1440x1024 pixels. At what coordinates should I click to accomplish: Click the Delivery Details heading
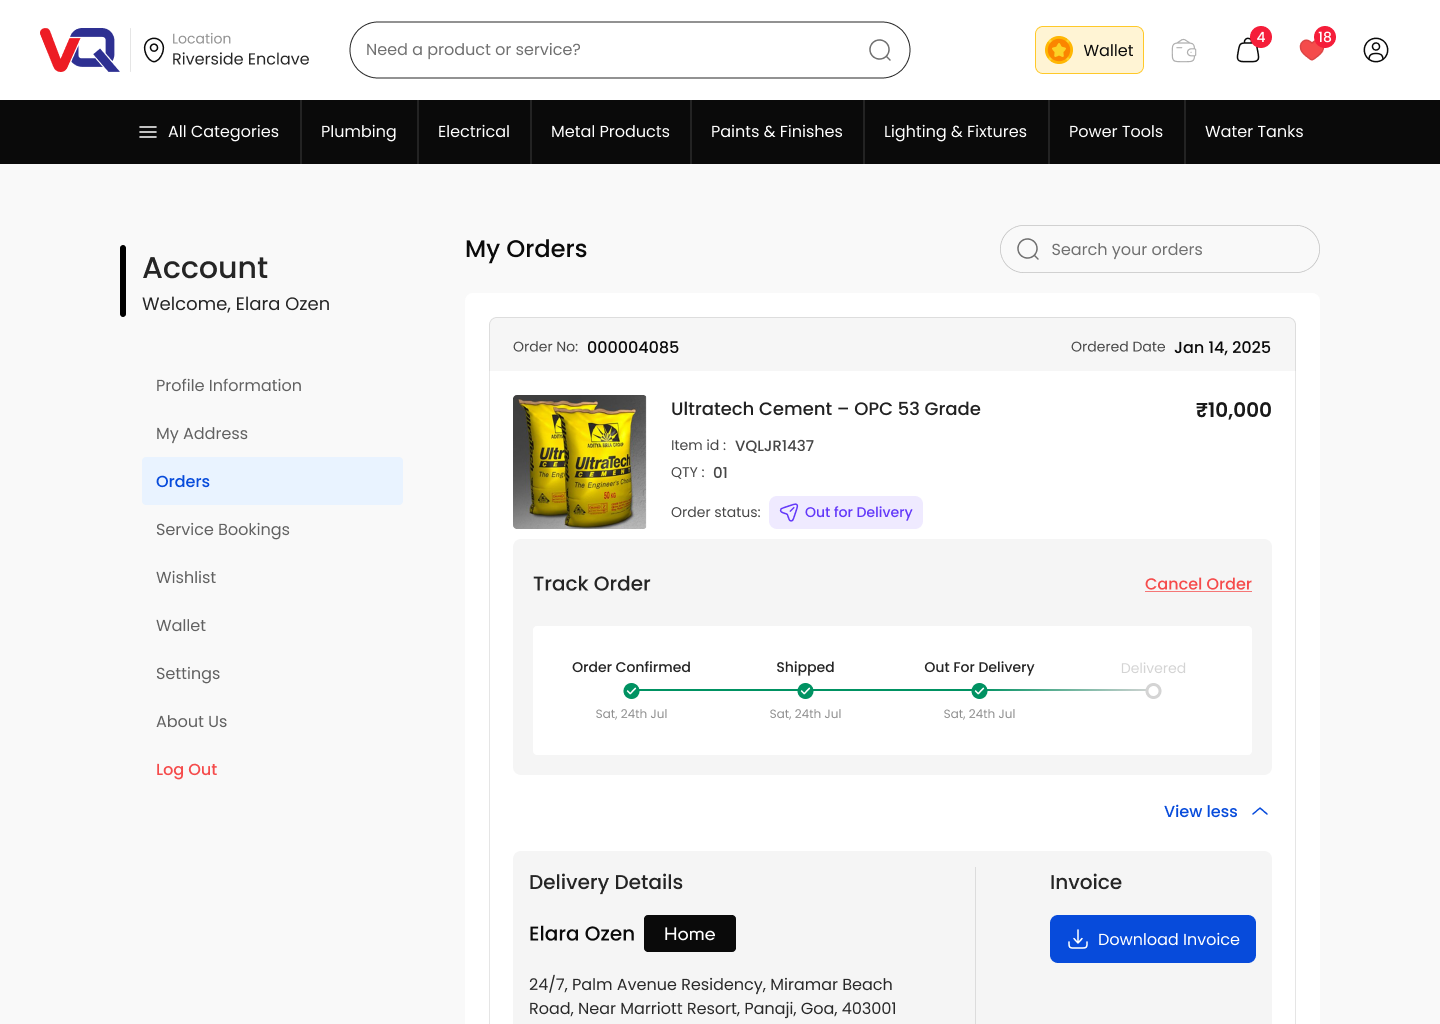(606, 882)
